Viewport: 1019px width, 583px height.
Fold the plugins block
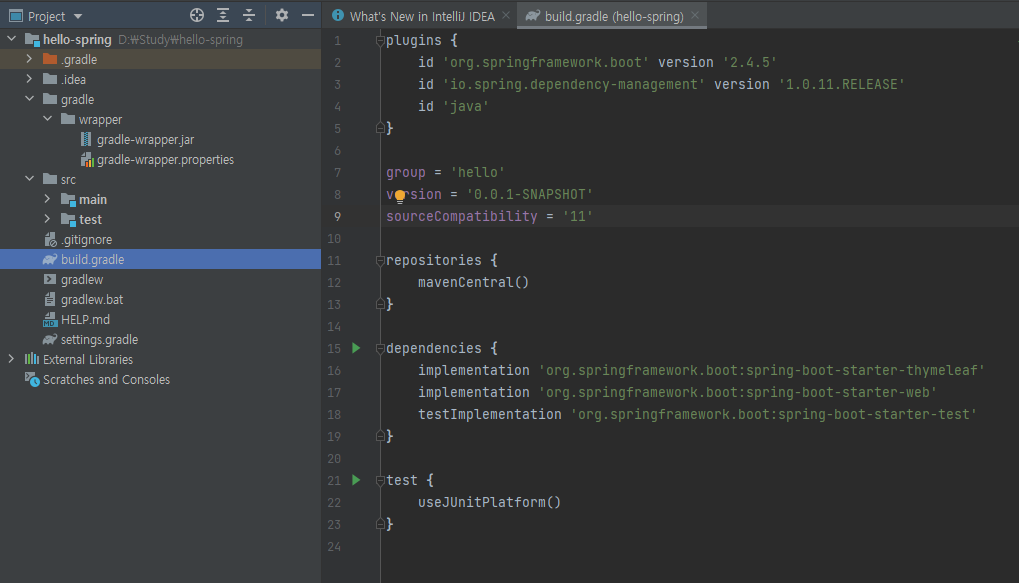[x=380, y=40]
